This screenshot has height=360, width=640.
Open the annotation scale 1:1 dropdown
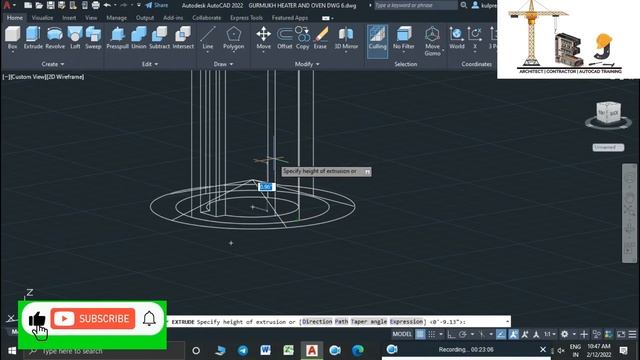point(550,334)
